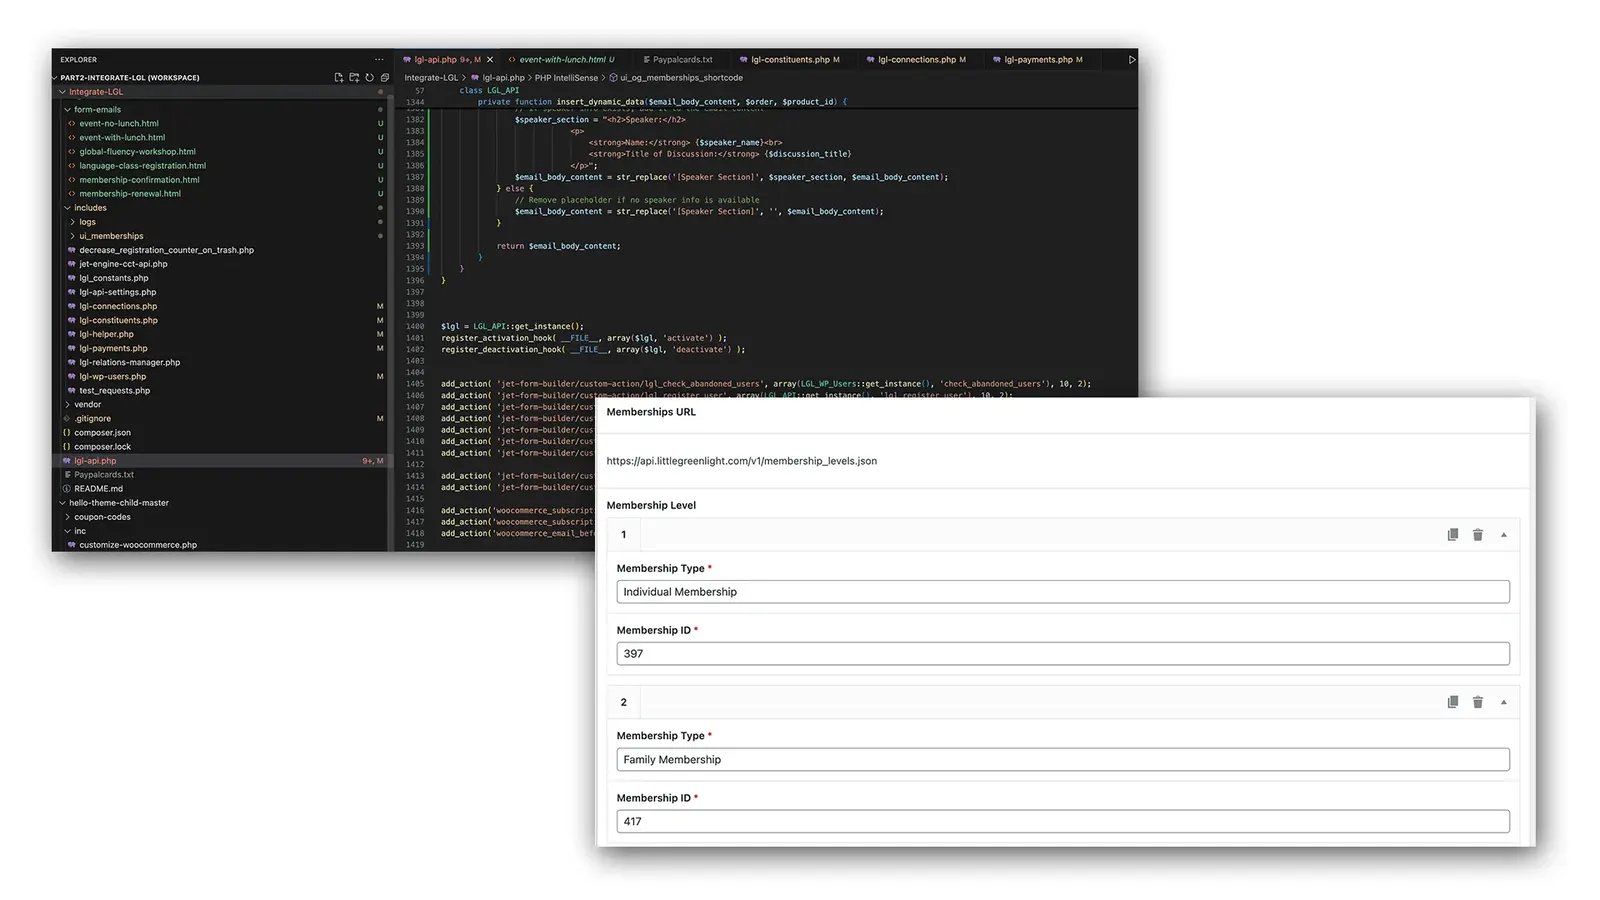Open the .gitignore file

point(92,419)
